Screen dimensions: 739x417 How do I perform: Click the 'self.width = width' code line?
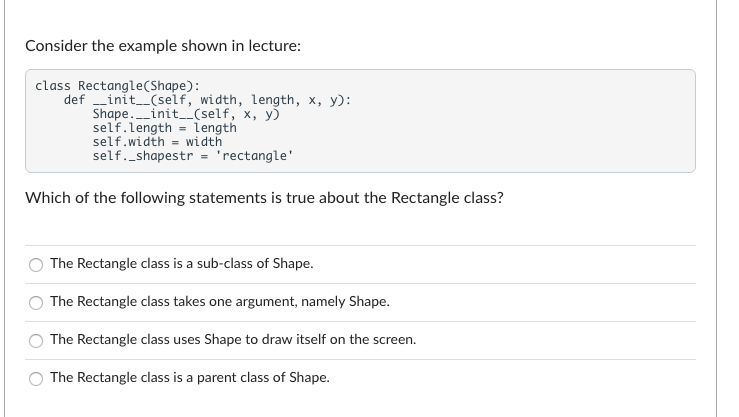coord(157,142)
